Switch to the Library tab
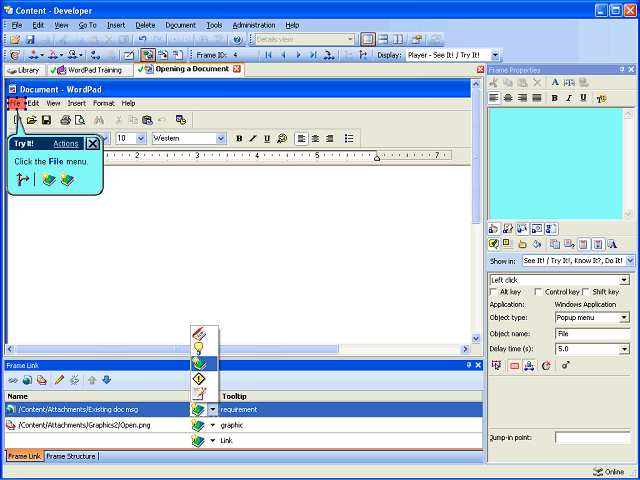This screenshot has height=480, width=640. [x=23, y=70]
